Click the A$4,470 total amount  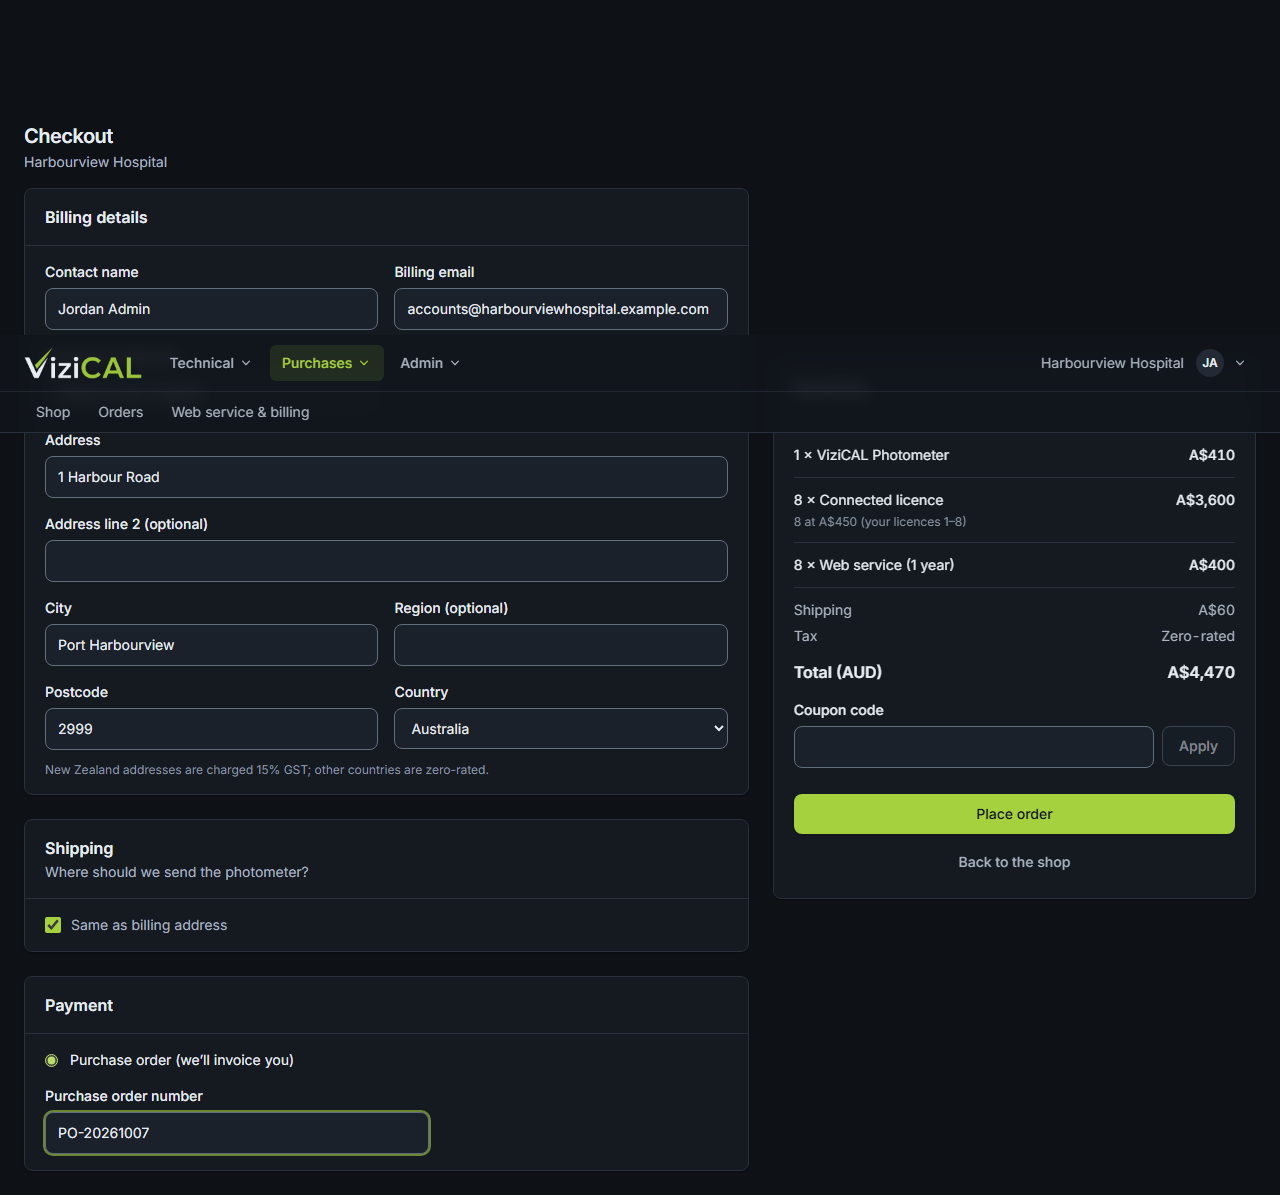point(1201,672)
